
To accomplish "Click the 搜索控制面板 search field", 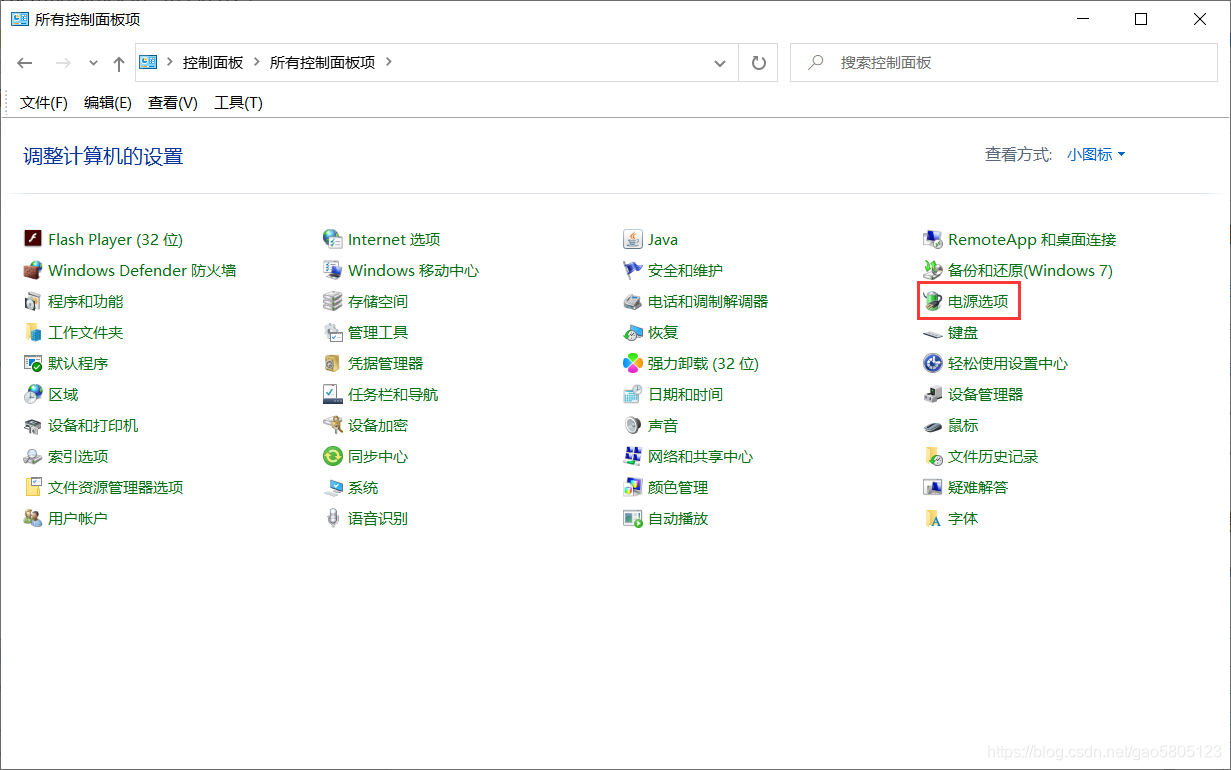I will tap(1003, 62).
